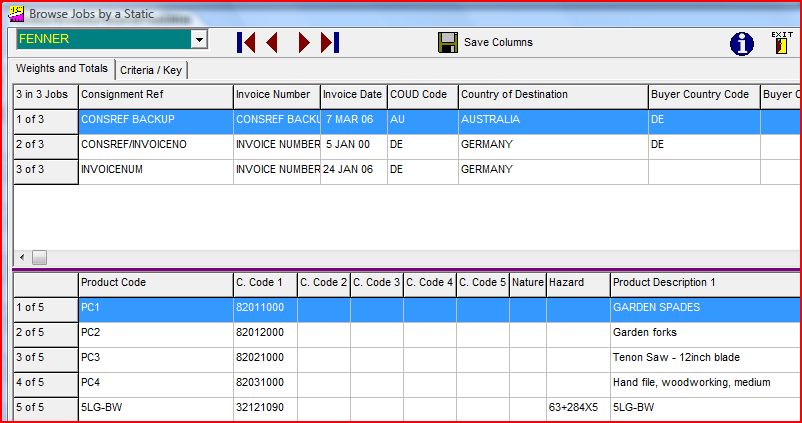This screenshot has height=423, width=802.
Task: Open the blue information icon
Action: point(741,43)
